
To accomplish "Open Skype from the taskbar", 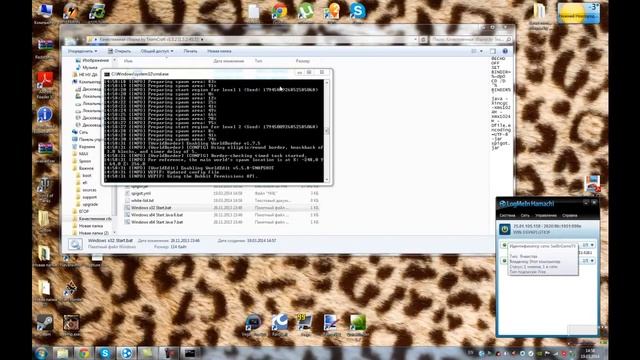I will pyautogui.click(x=105, y=353).
